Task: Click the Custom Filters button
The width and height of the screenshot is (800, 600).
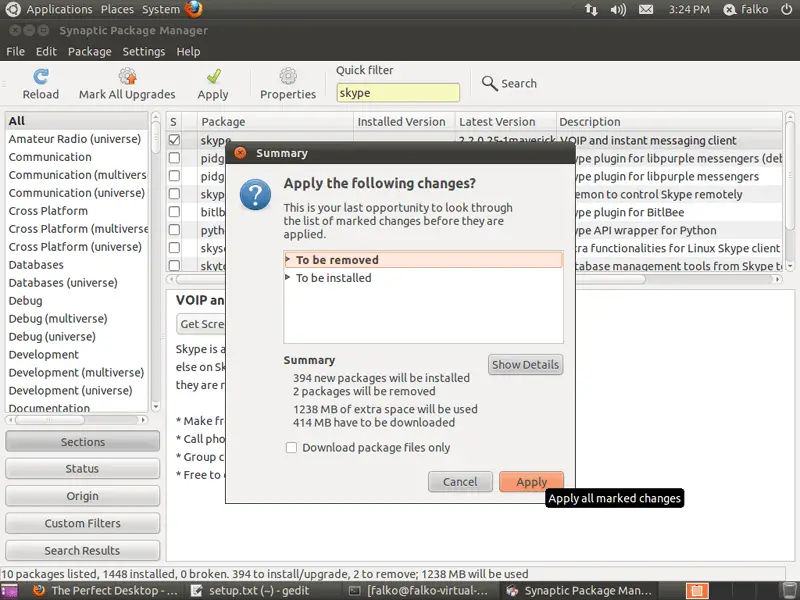Action: pyautogui.click(x=83, y=523)
